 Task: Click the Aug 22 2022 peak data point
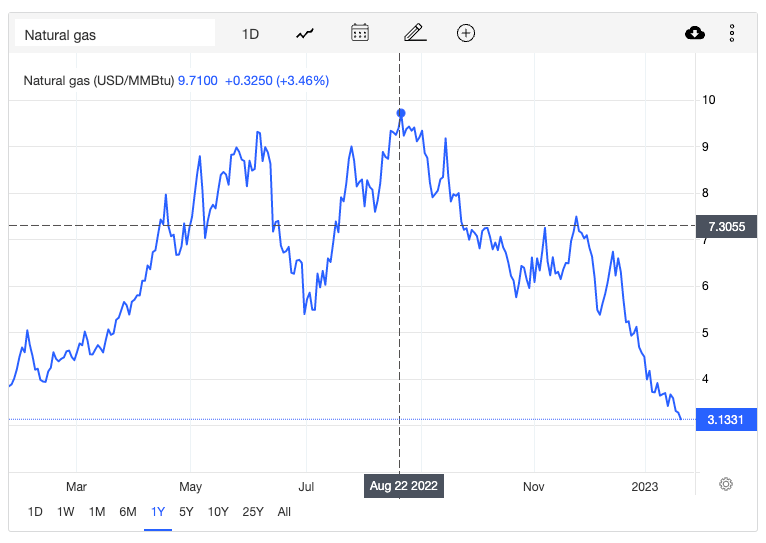click(x=400, y=113)
